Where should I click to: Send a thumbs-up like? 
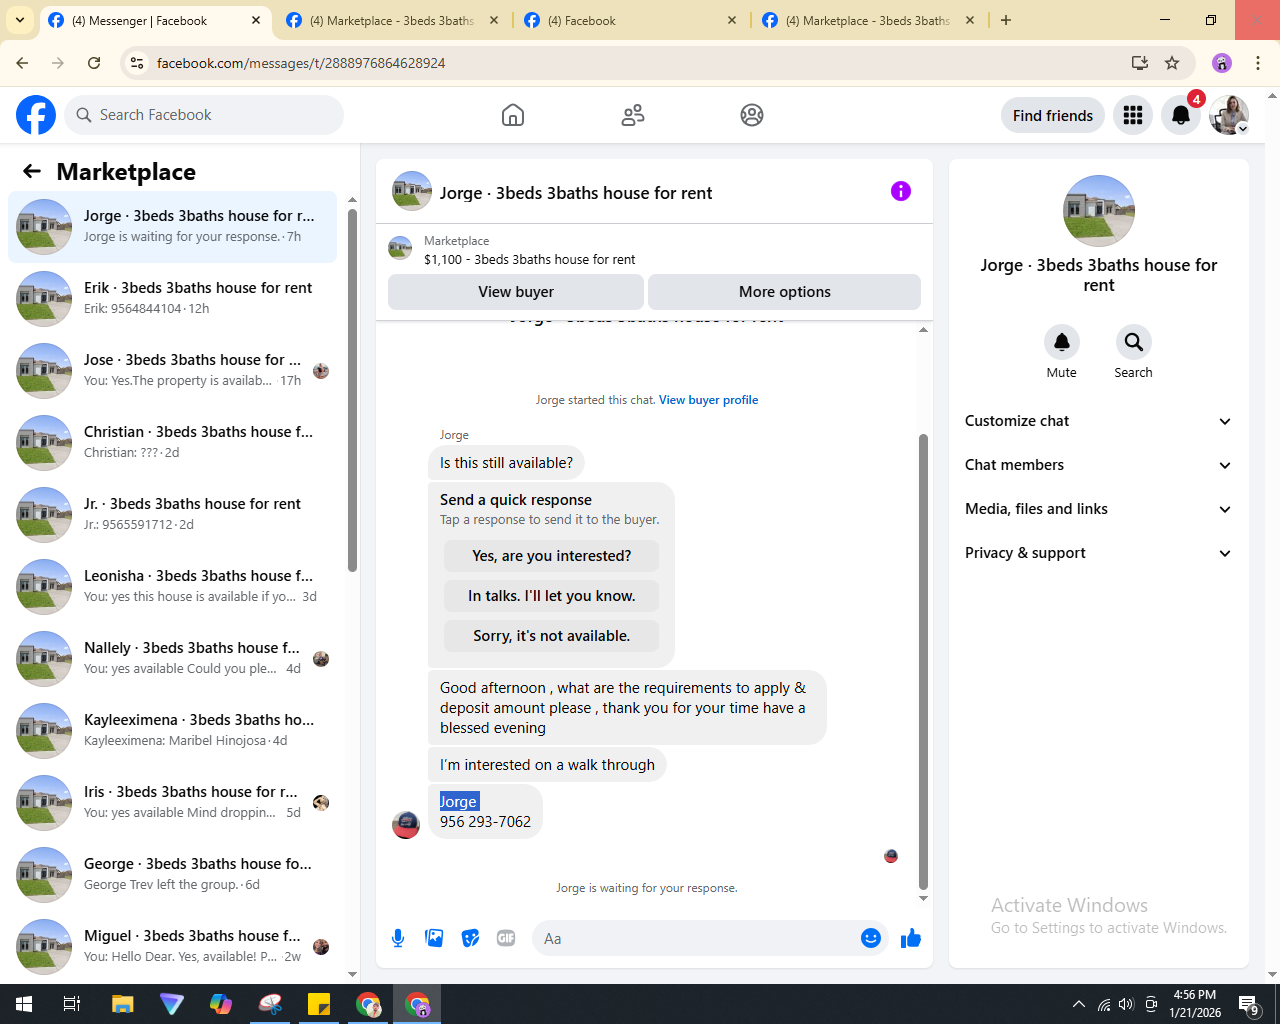click(x=911, y=938)
